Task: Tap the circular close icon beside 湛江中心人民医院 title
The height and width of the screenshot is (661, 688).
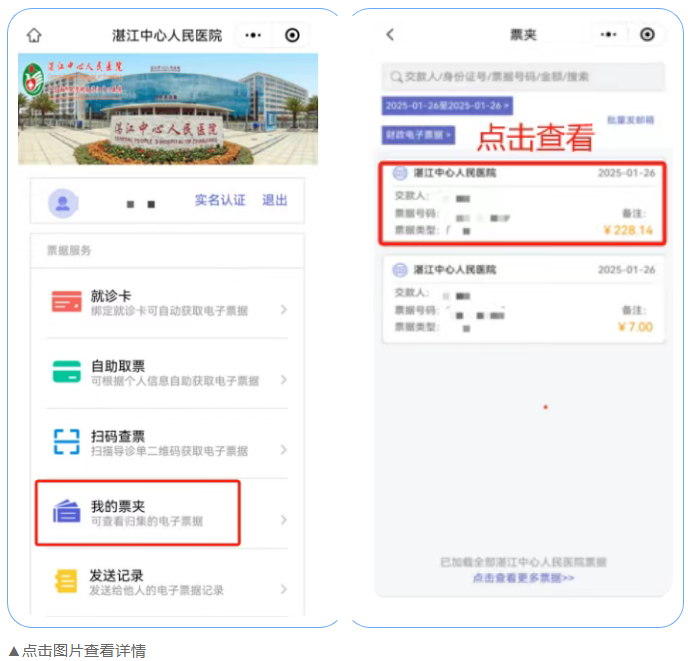Action: tap(292, 35)
